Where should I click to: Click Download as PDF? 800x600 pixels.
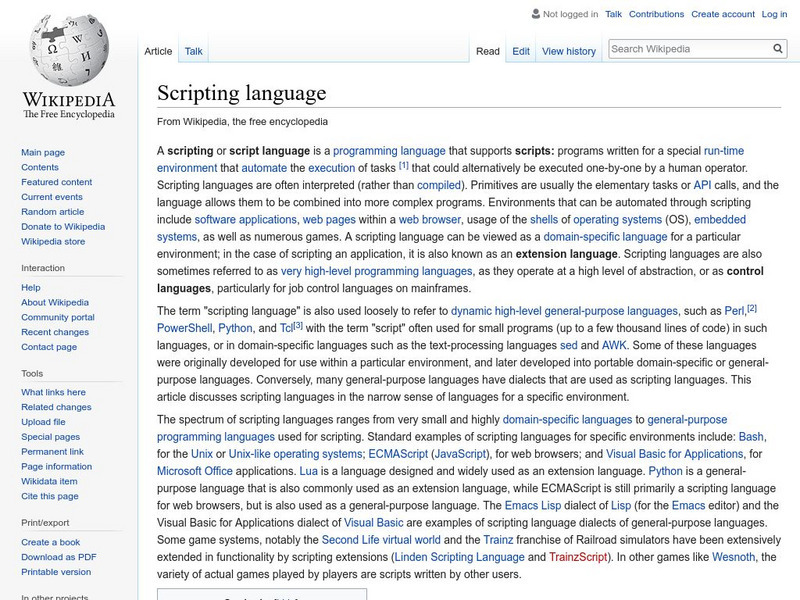59,557
